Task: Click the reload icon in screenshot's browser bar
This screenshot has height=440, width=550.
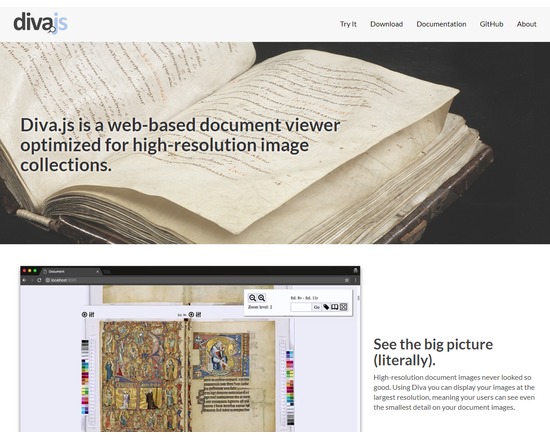Action: pos(39,280)
